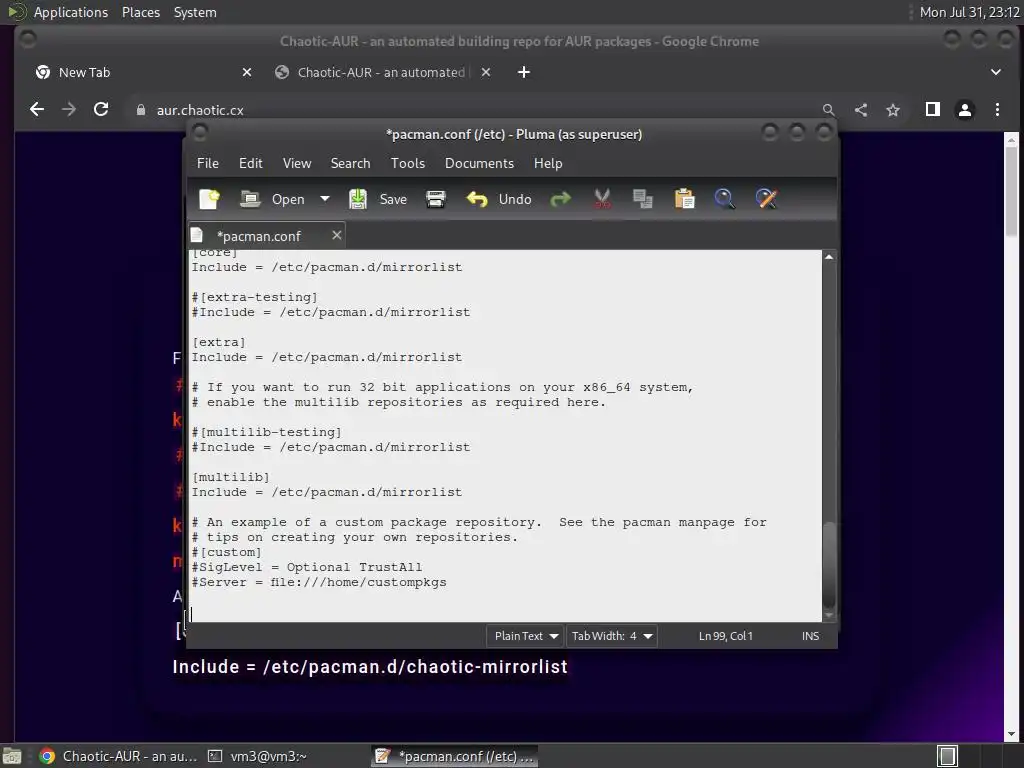Cut selection with the scissors icon
This screenshot has height=768, width=1024.
[x=602, y=199]
